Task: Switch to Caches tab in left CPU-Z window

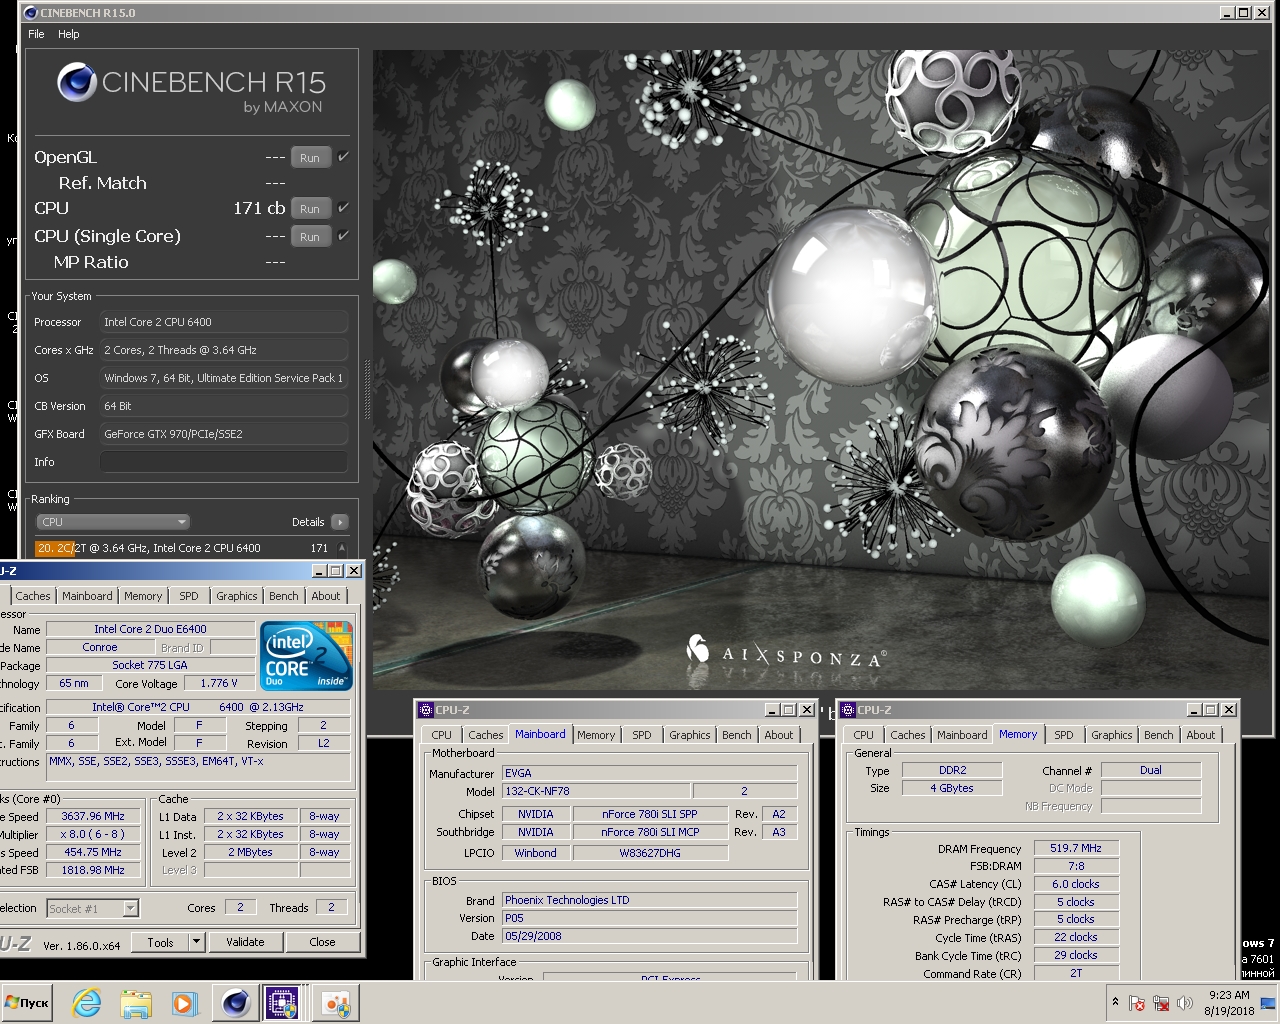Action: click(33, 596)
